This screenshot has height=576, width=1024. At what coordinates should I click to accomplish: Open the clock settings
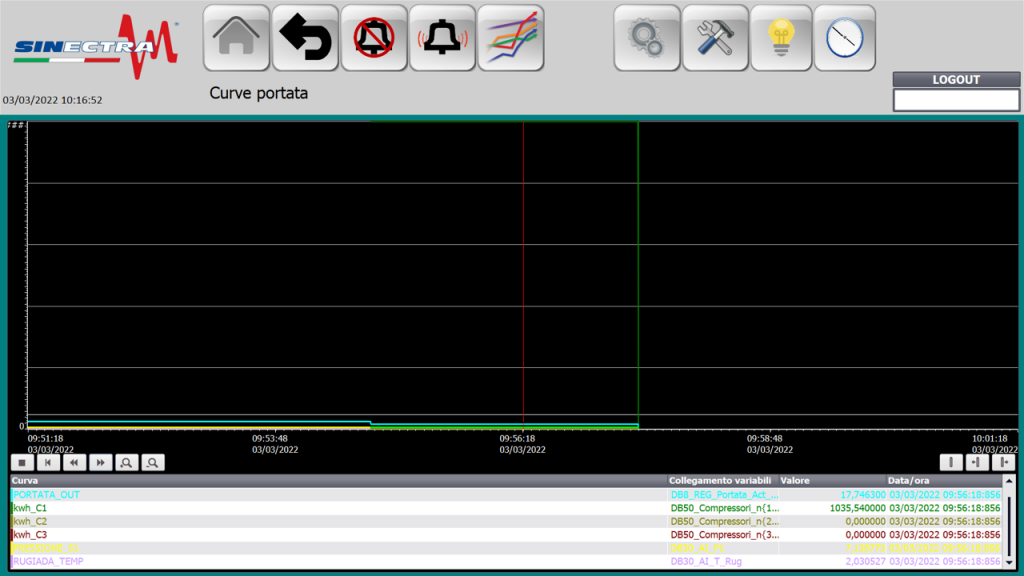844,38
